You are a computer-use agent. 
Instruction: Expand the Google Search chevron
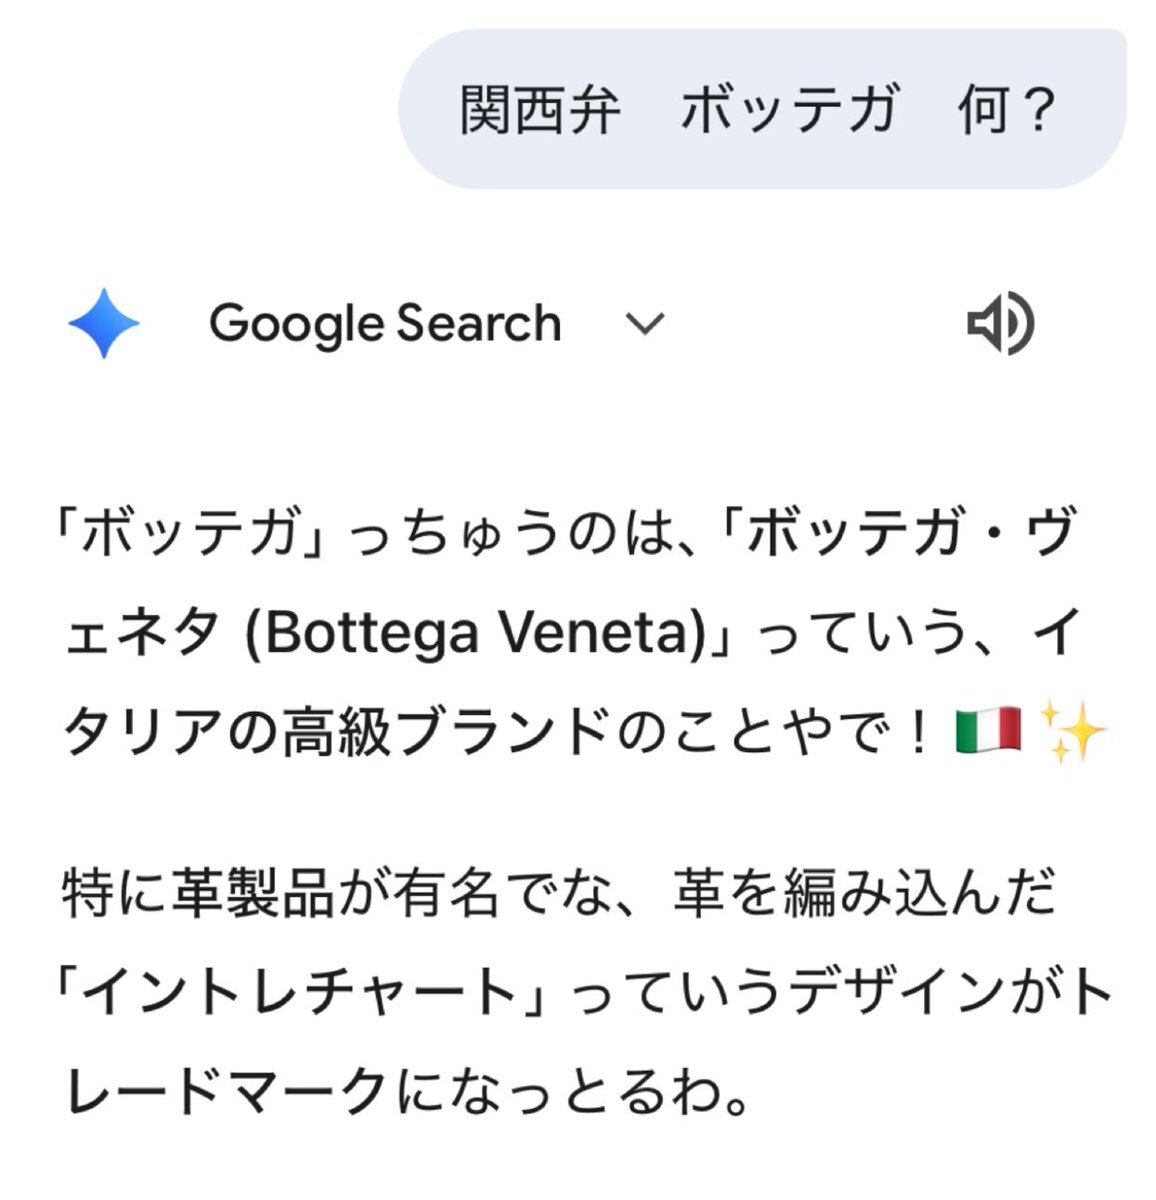(644, 324)
